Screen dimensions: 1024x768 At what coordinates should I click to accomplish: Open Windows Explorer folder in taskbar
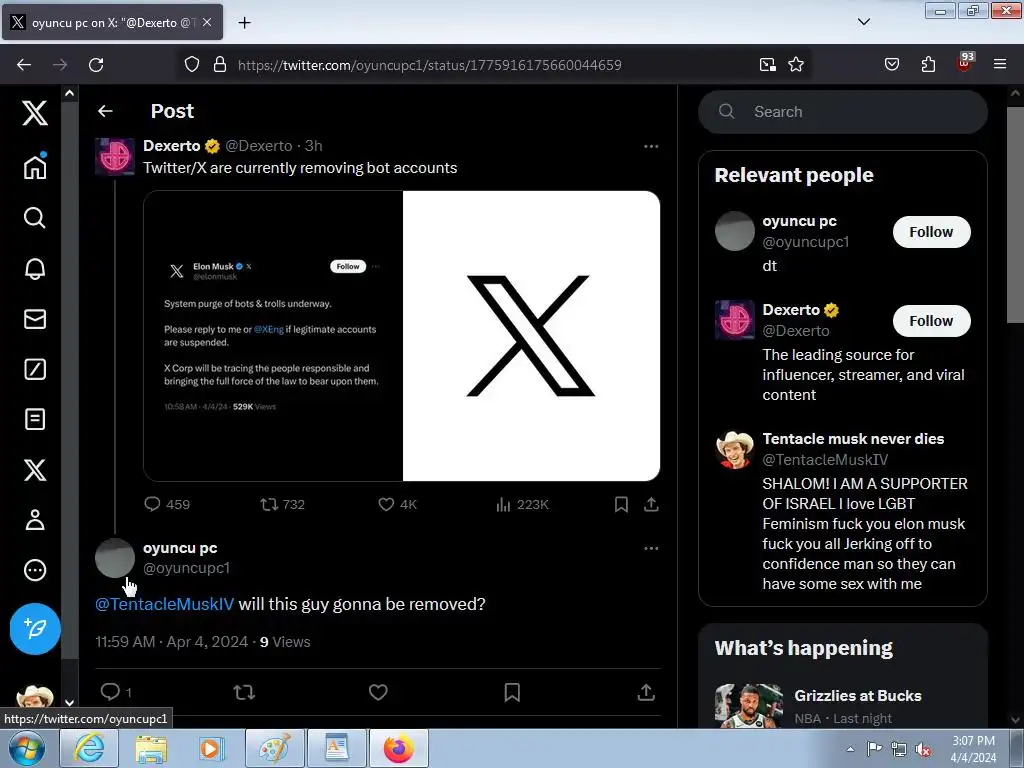151,748
